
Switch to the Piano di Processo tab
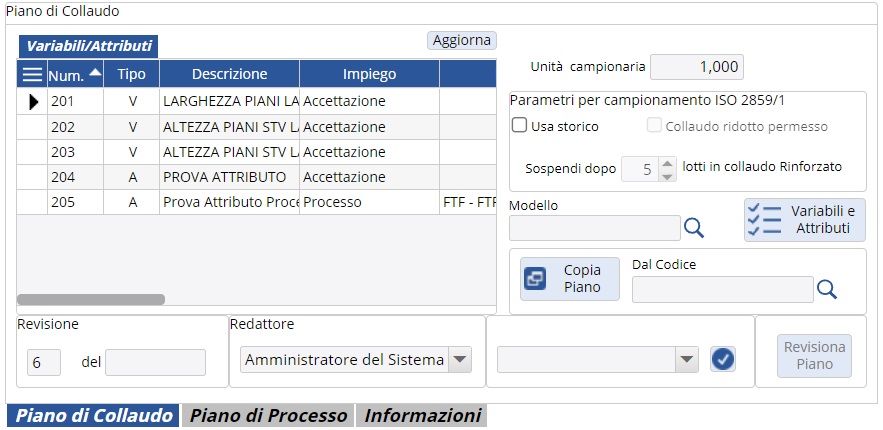pyautogui.click(x=268, y=416)
